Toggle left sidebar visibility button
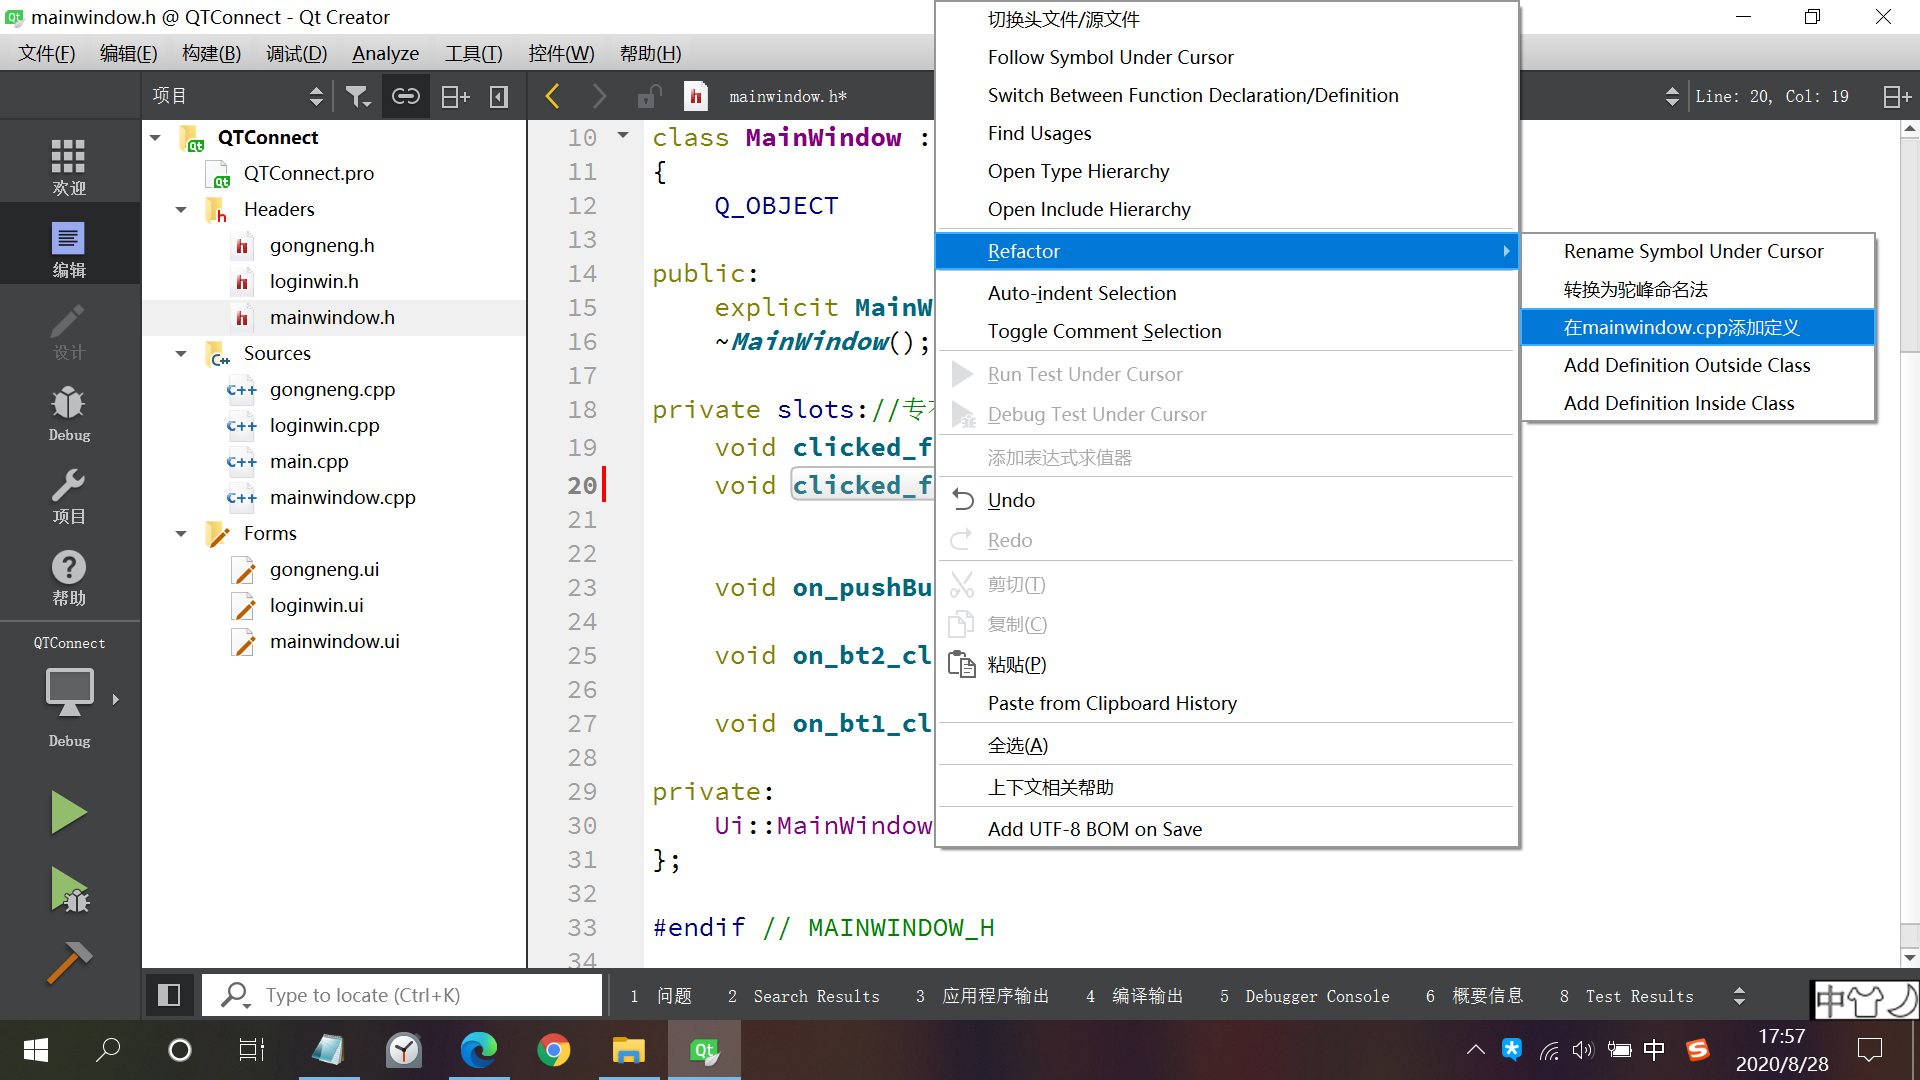 [x=169, y=995]
